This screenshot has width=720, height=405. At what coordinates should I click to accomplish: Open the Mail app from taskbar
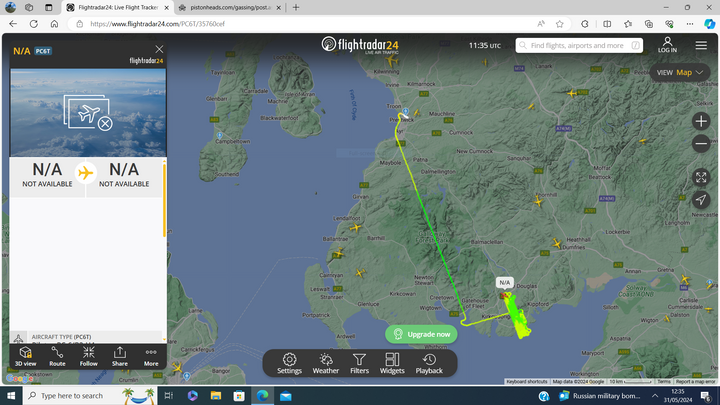coord(286,396)
